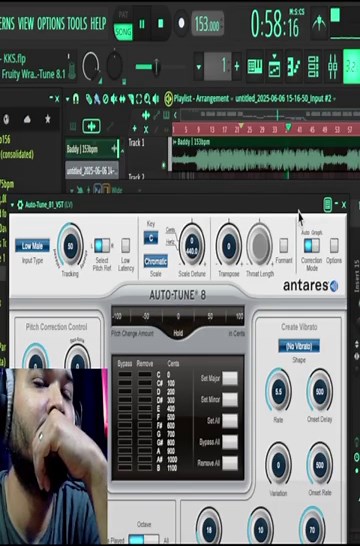This screenshot has width=360, height=546.
Task: Click the playback speaker tool in Playlist toolbar
Action: pos(156,99)
